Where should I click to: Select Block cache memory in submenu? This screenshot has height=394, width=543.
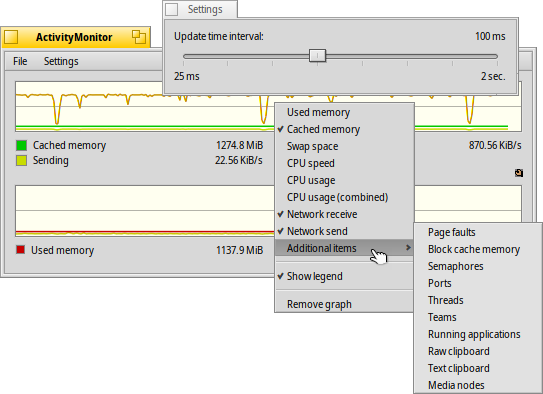[x=478, y=249]
